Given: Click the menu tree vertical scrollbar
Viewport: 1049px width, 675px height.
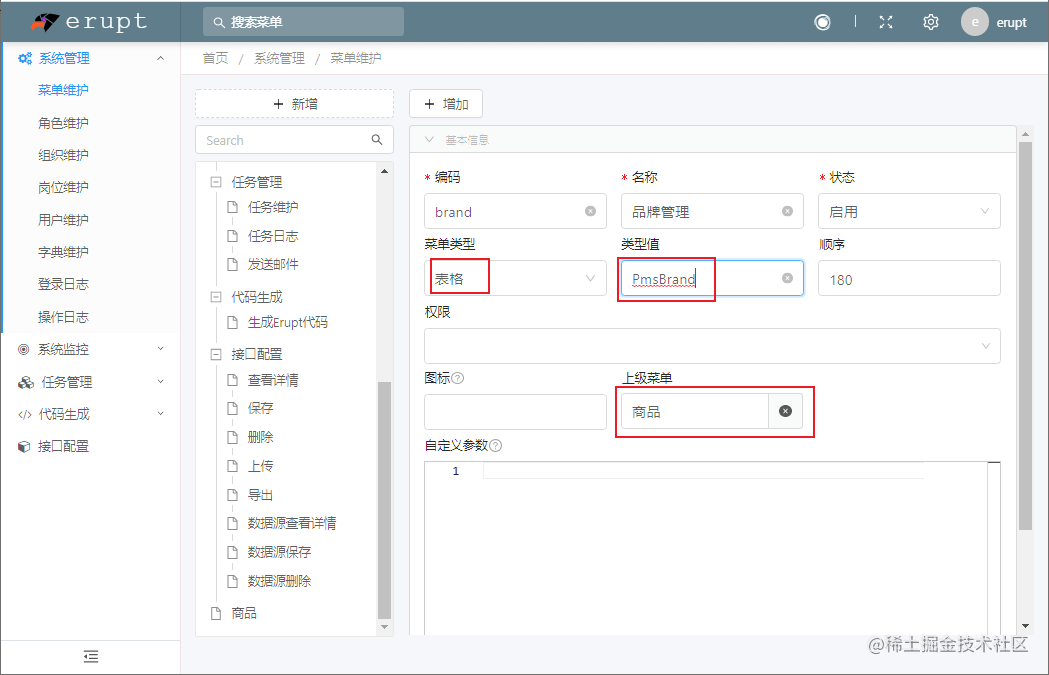Looking at the screenshot, I should pyautogui.click(x=384, y=500).
